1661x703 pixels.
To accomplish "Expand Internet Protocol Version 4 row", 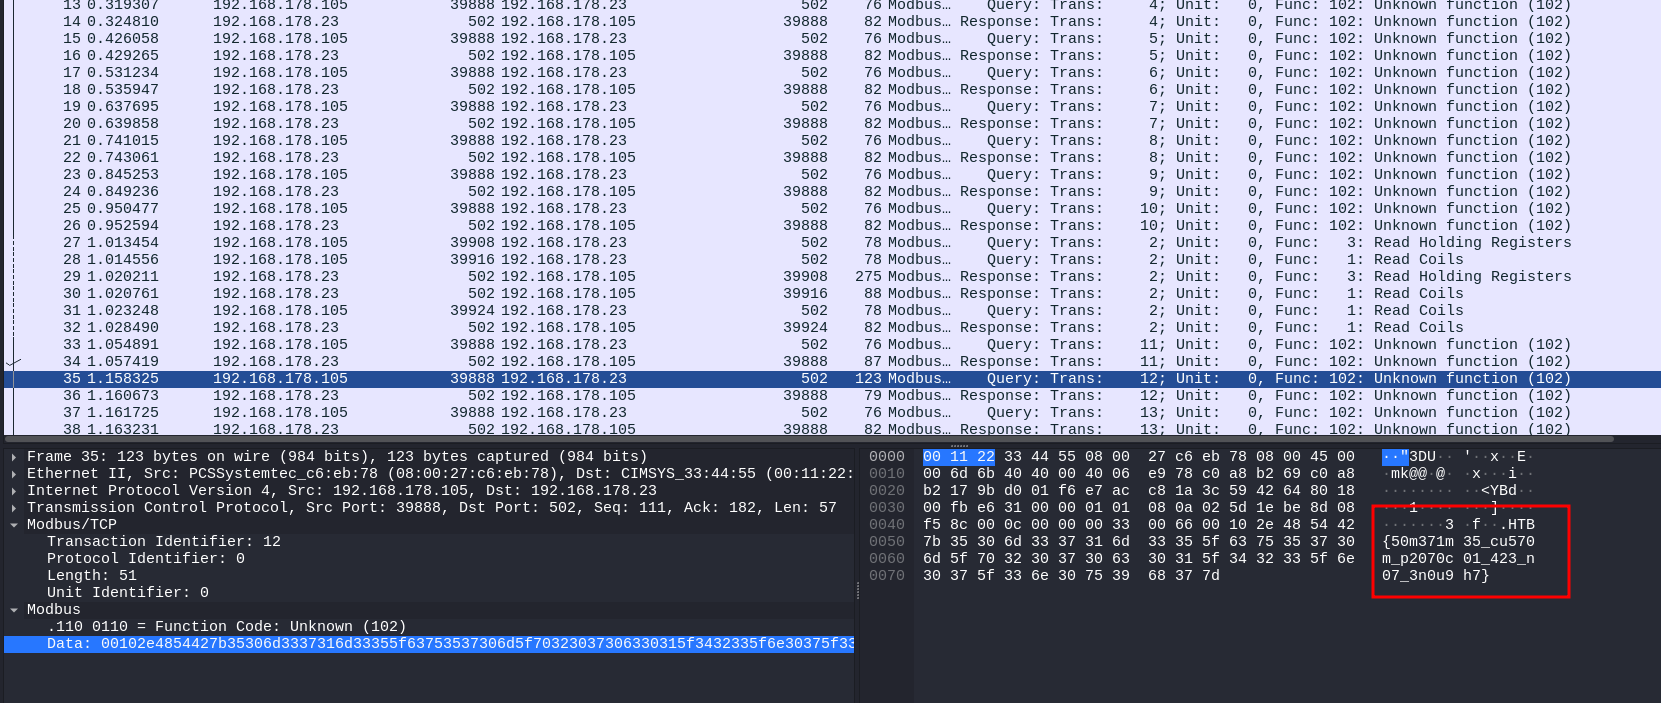I will (x=14, y=491).
